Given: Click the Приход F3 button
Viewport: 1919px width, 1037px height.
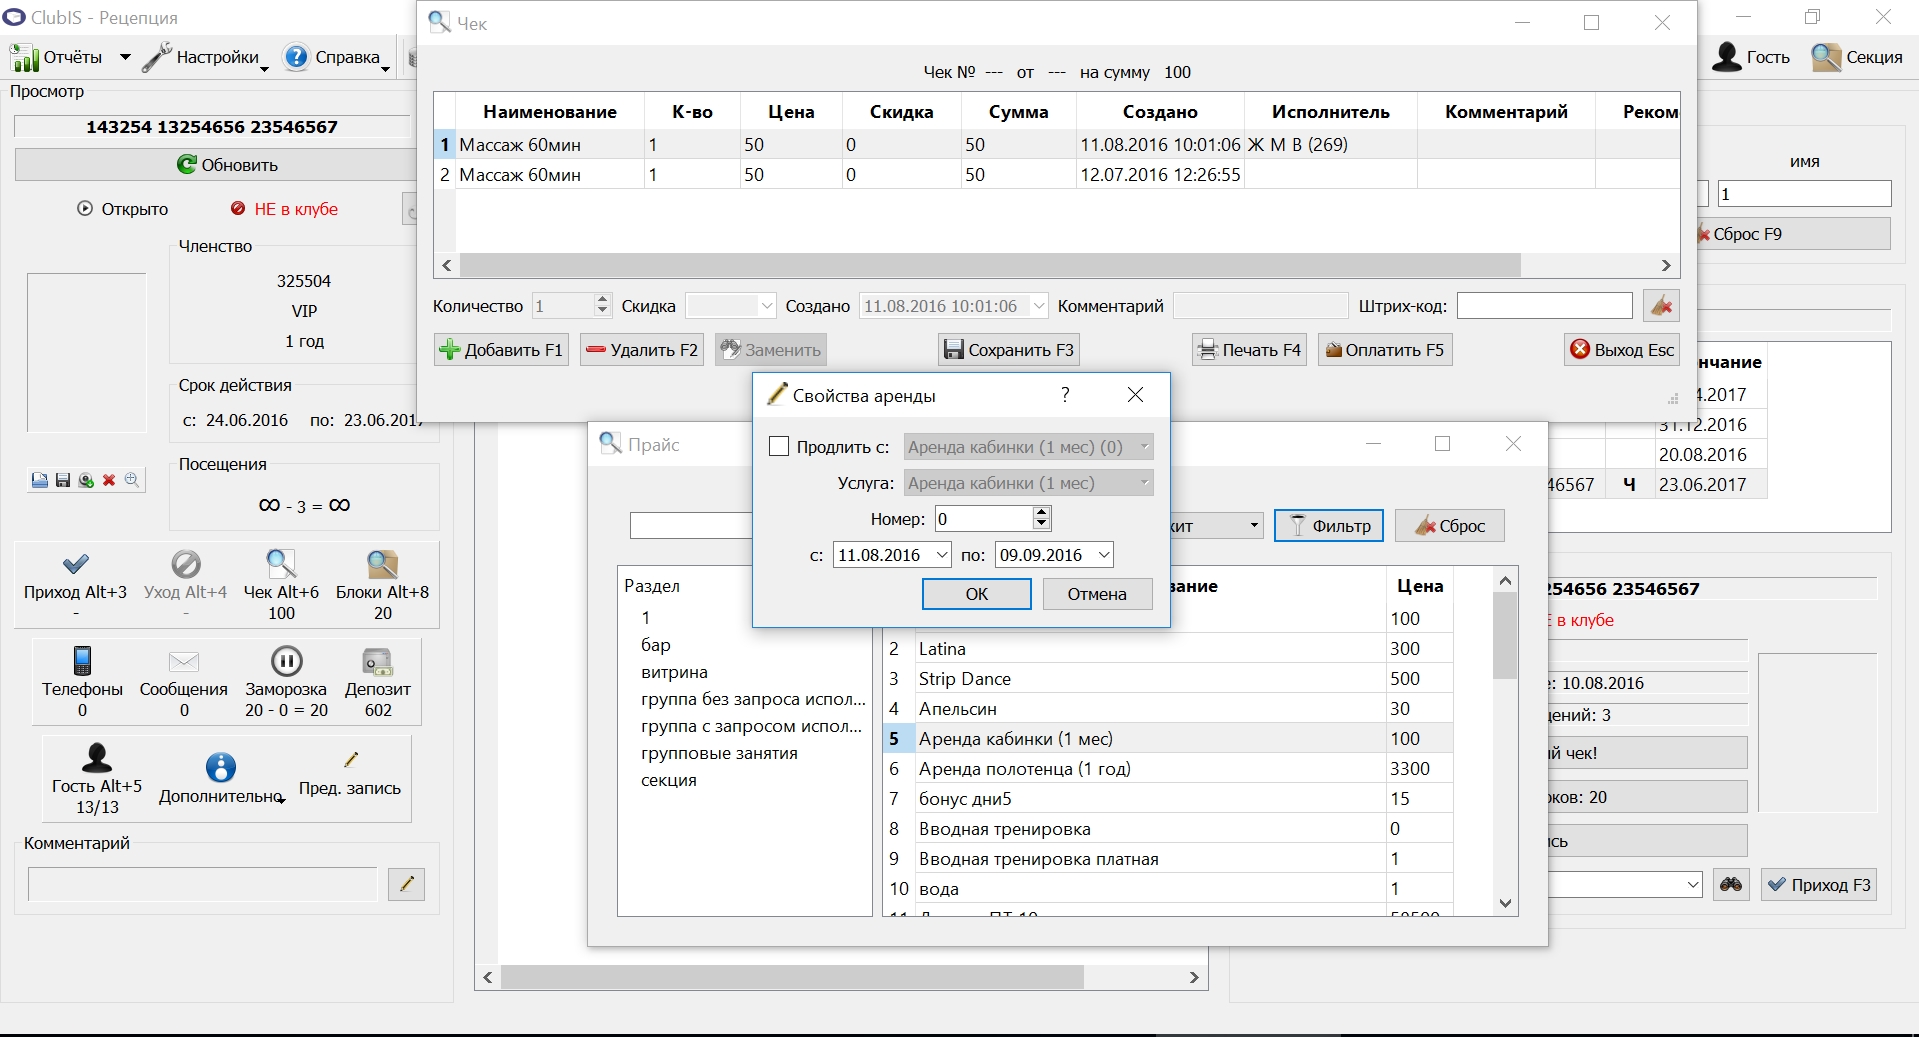Looking at the screenshot, I should (x=1819, y=885).
